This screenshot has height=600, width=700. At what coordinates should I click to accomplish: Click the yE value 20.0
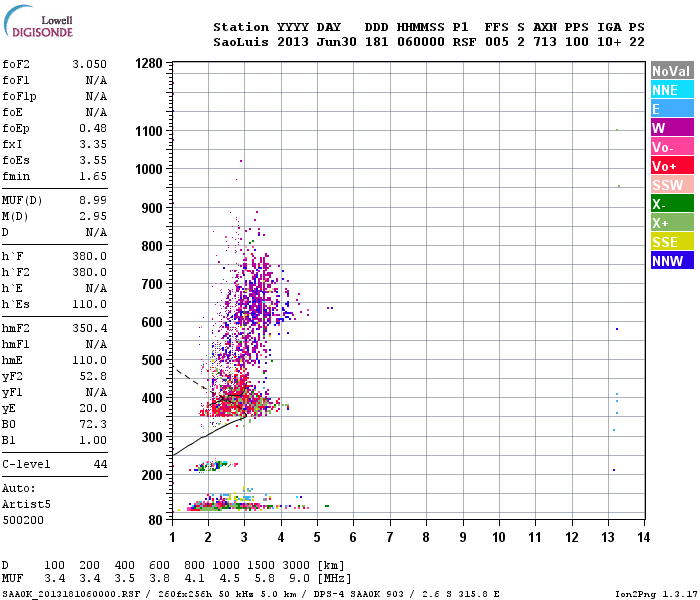coord(93,408)
